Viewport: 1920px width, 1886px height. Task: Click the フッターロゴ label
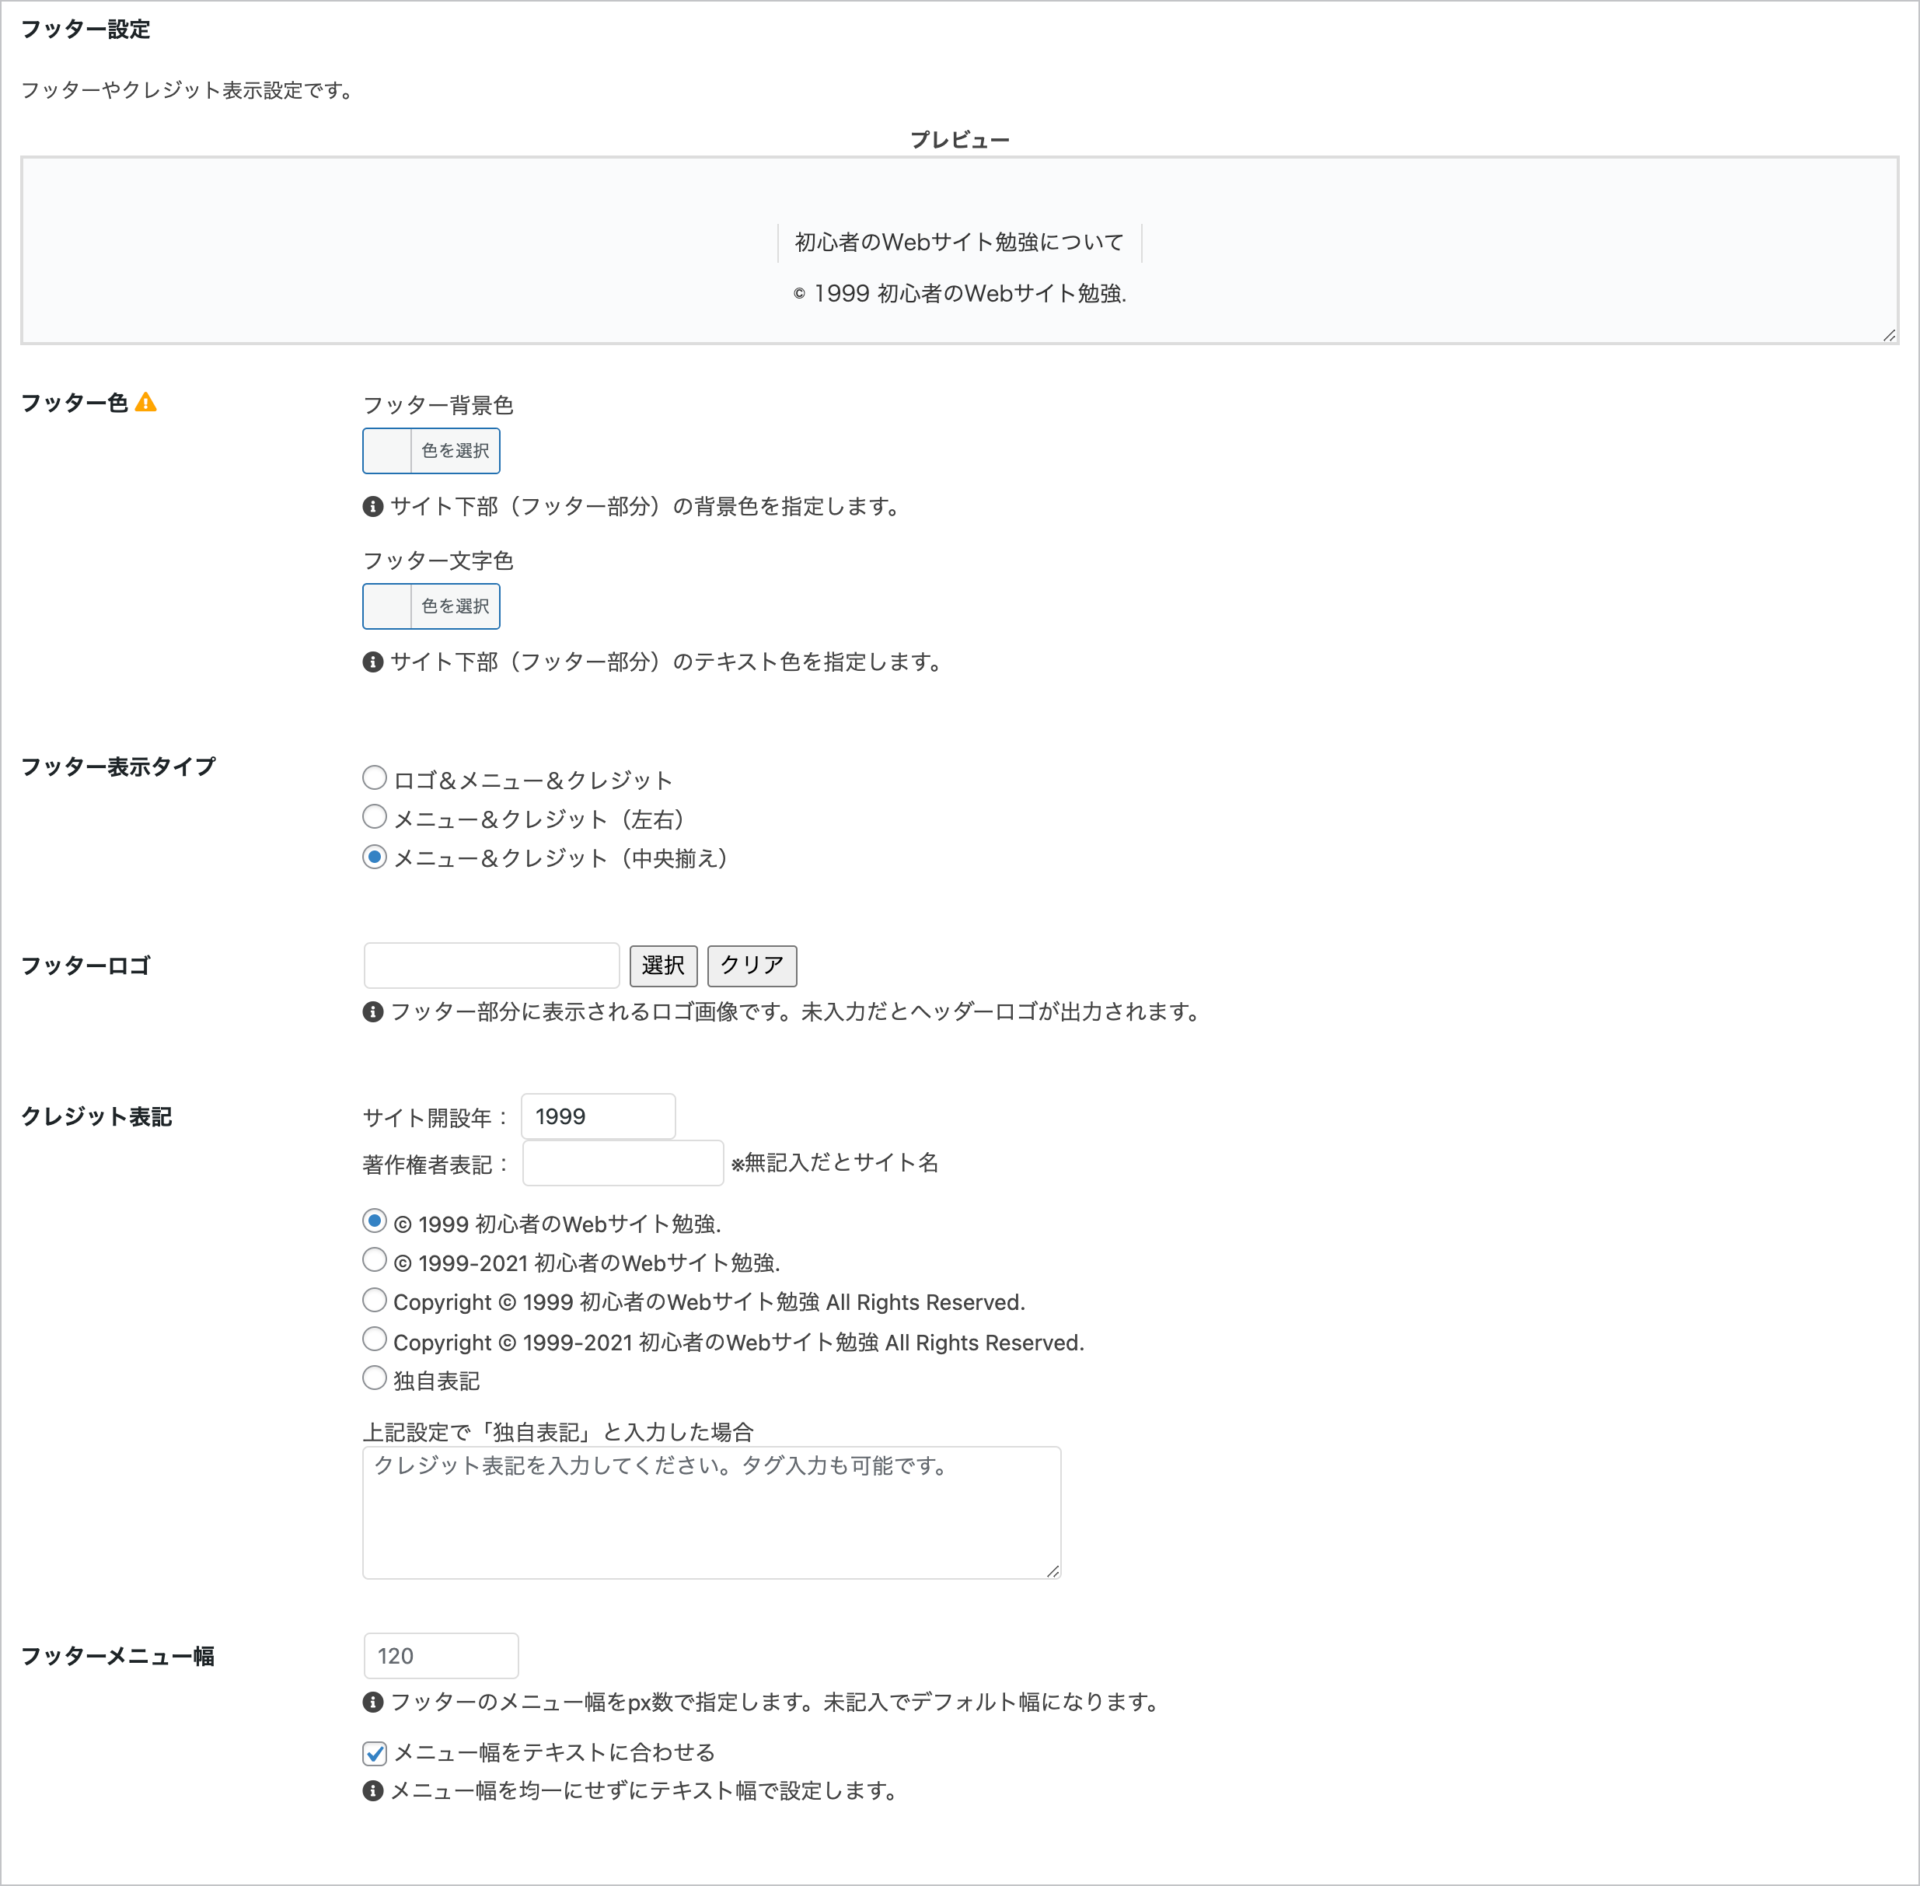86,966
